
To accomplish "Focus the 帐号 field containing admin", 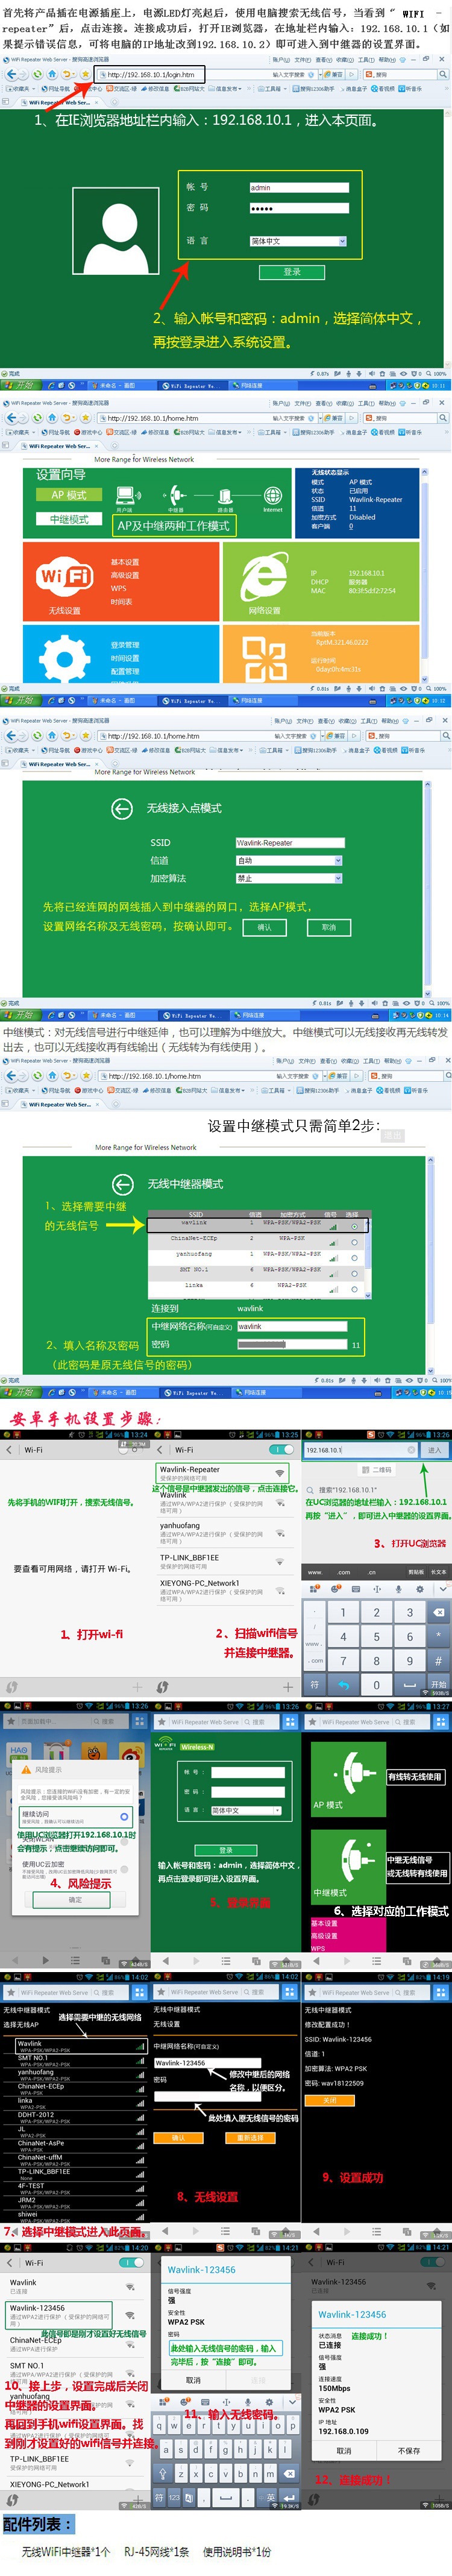I will click(298, 187).
